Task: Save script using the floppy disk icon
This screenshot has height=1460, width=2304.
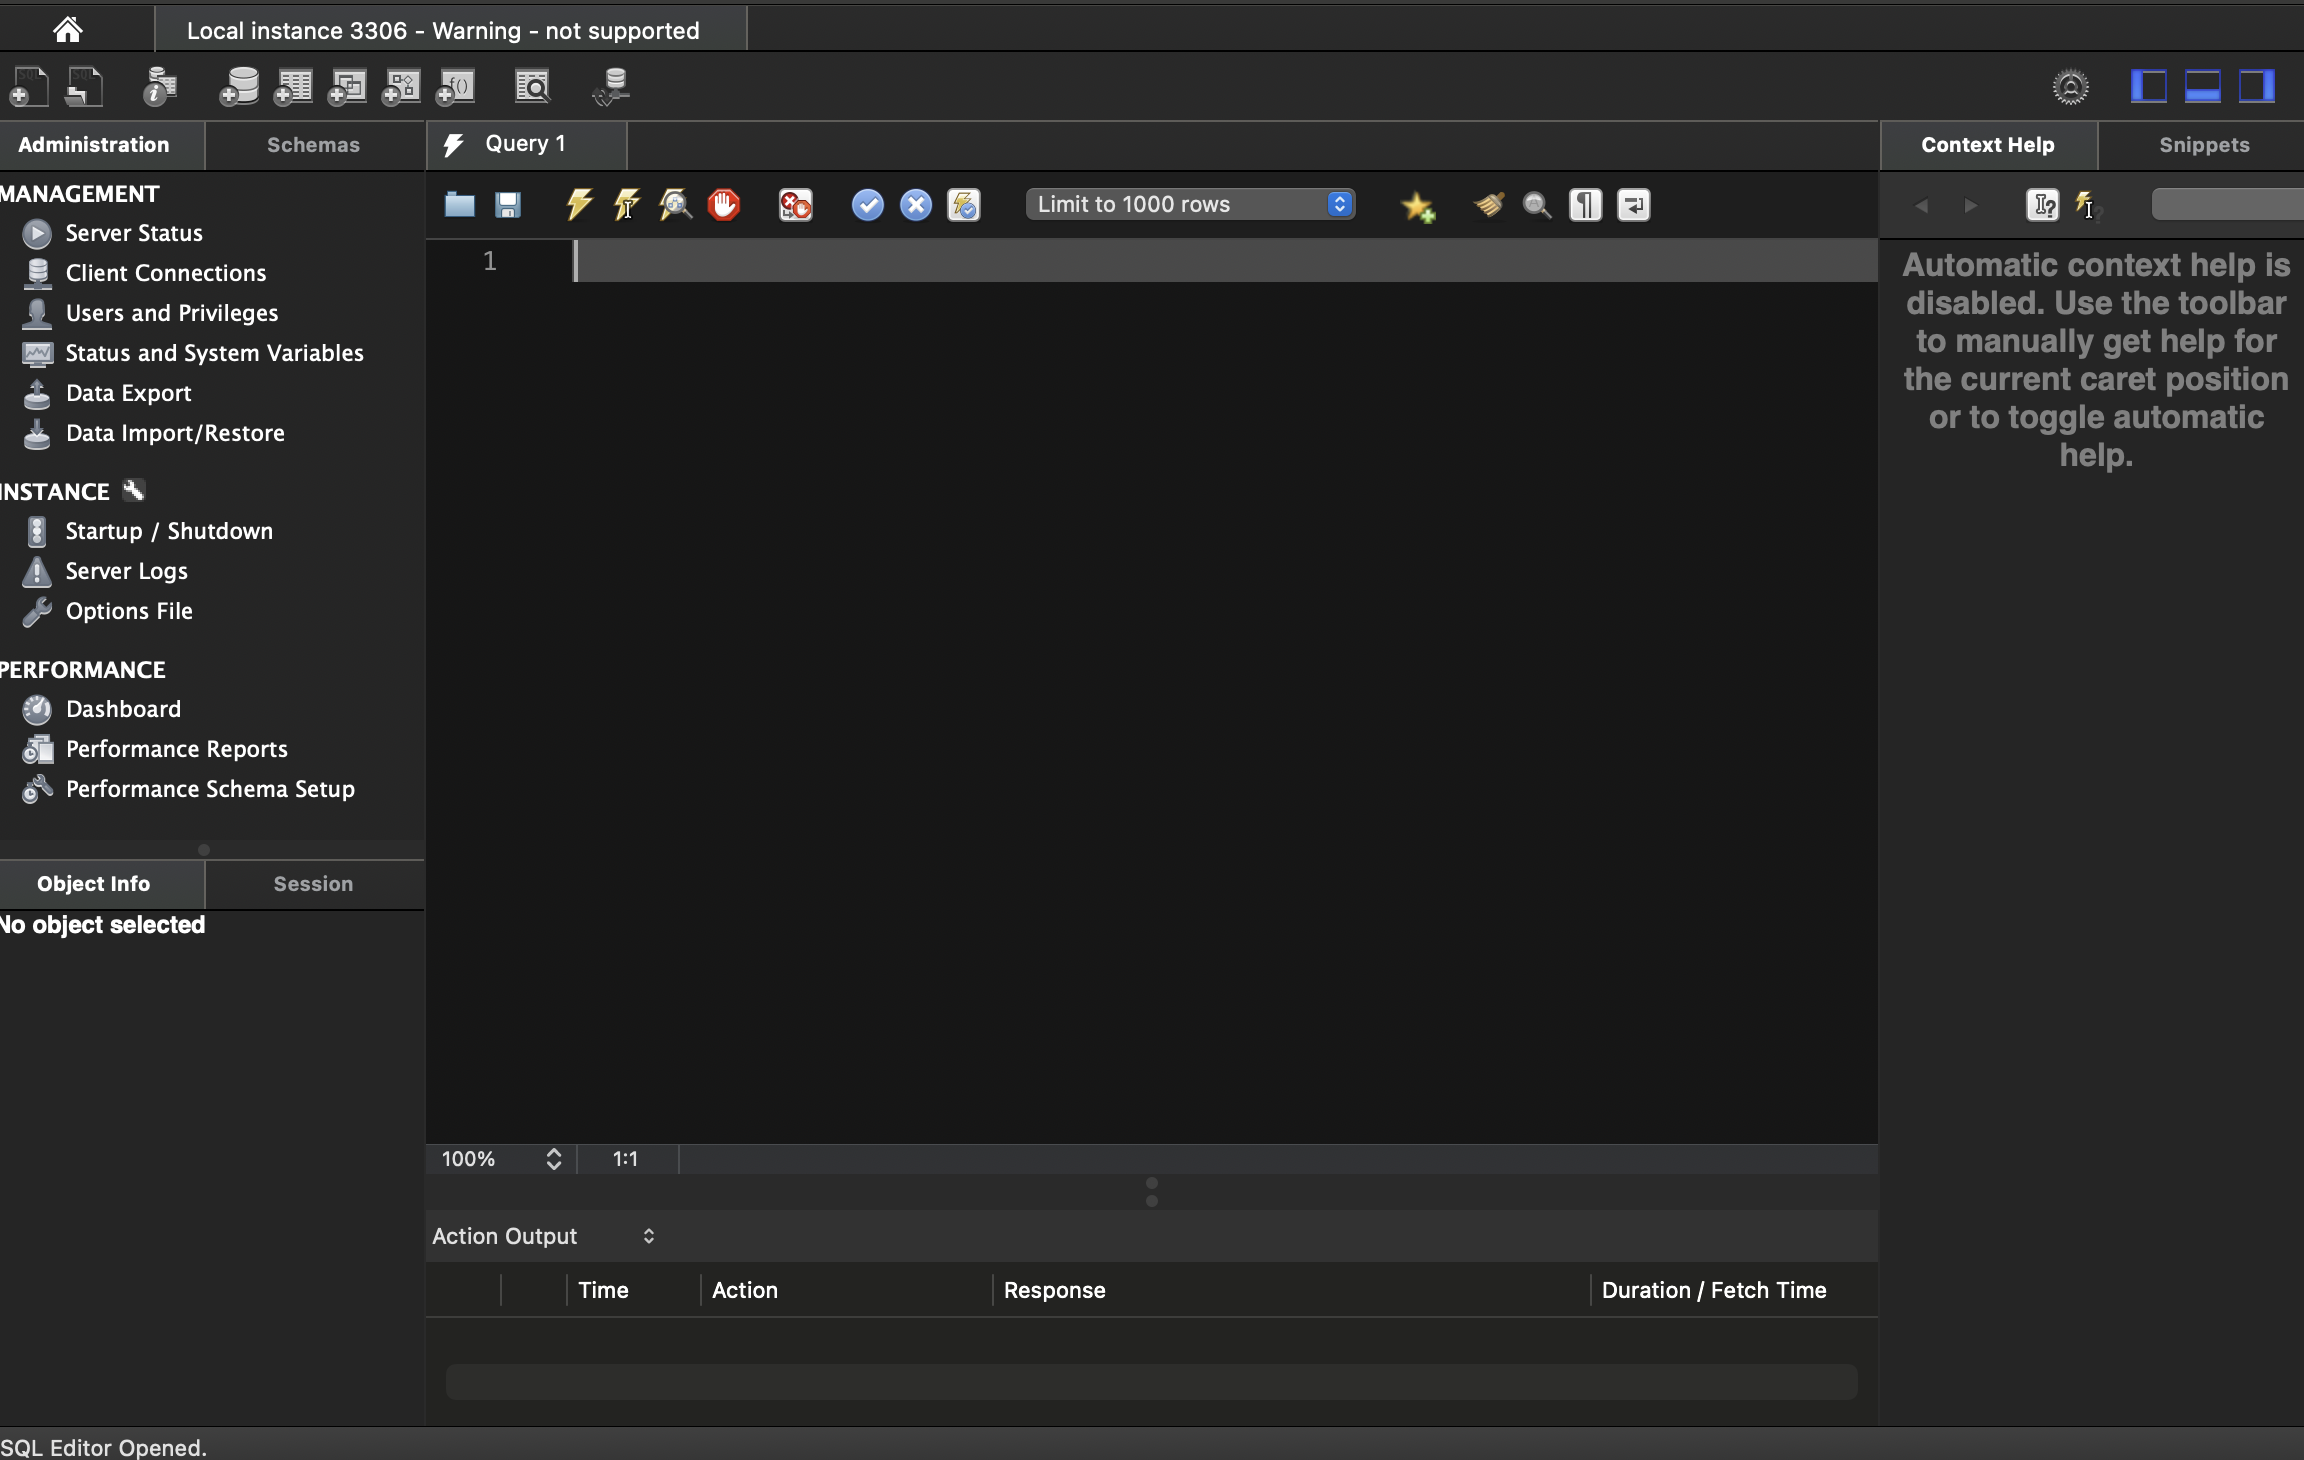Action: [508, 205]
